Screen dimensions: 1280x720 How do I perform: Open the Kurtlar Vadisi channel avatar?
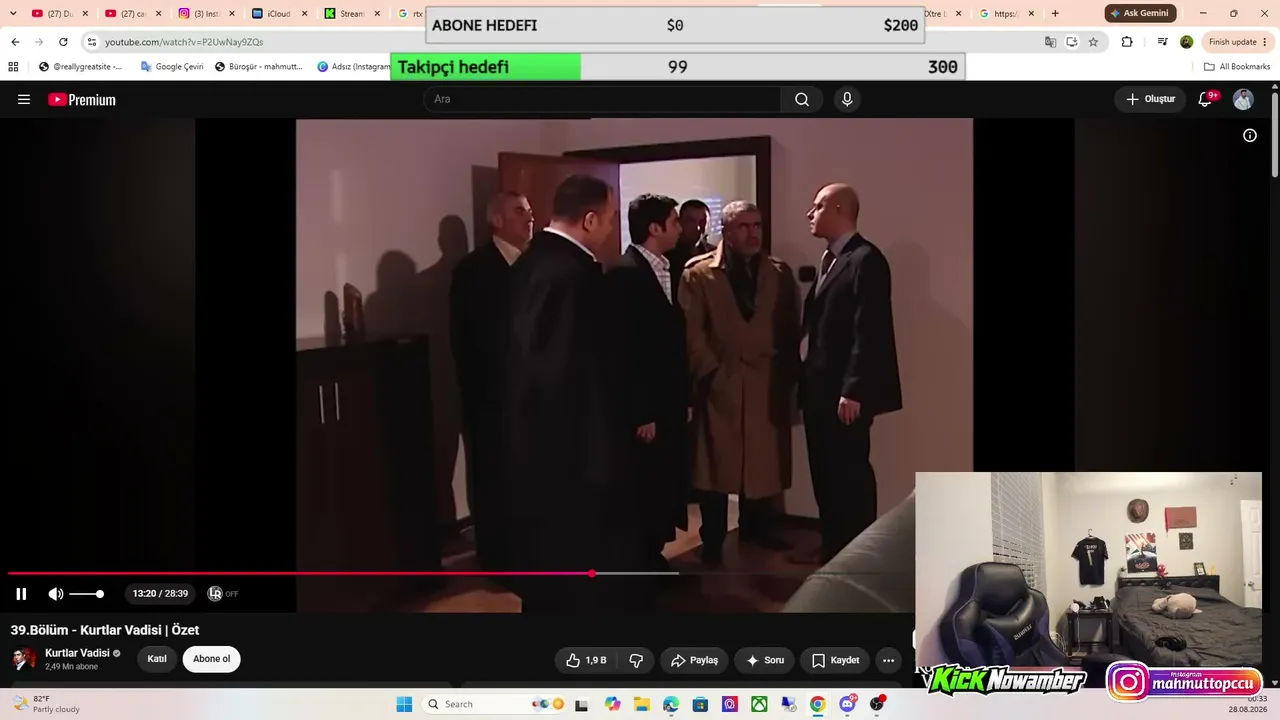click(24, 659)
